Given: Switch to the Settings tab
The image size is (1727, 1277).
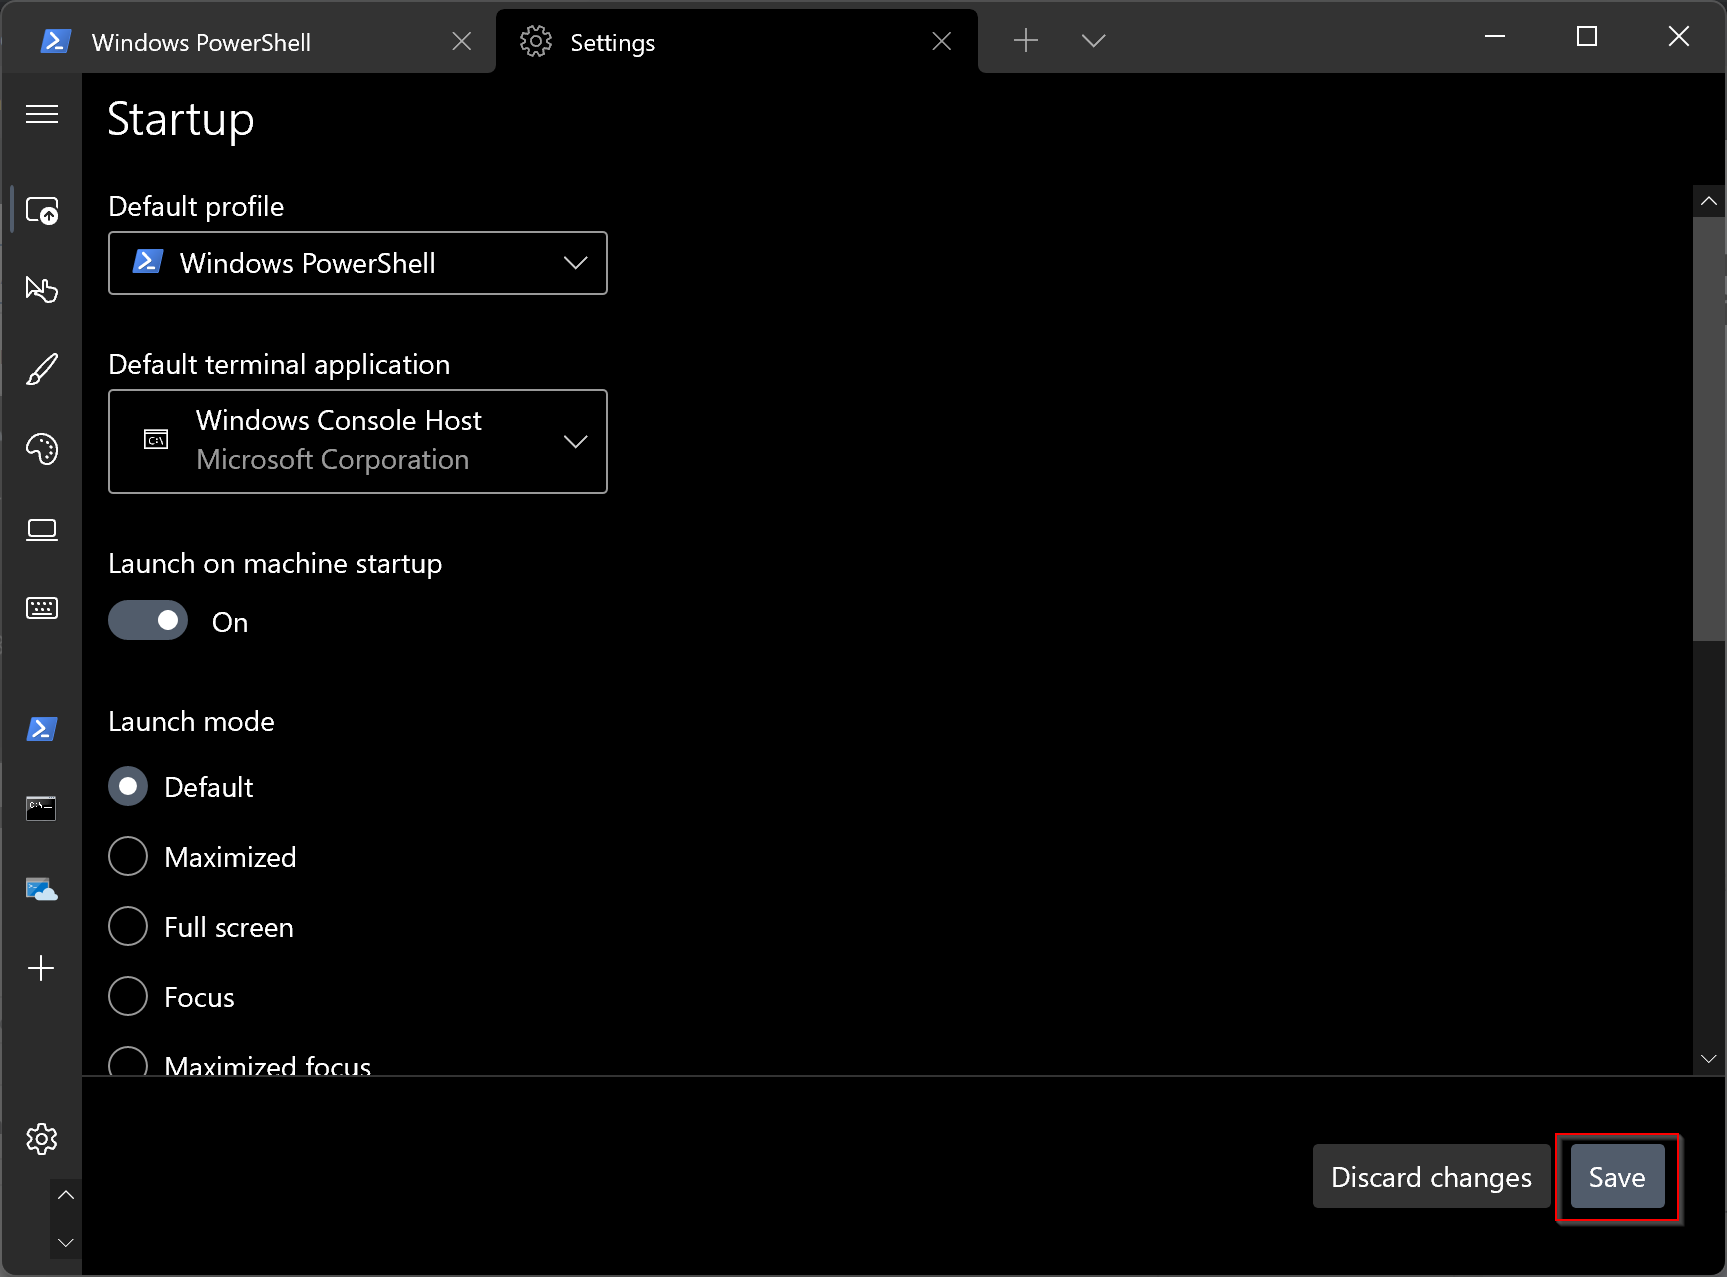Looking at the screenshot, I should click(x=737, y=42).
